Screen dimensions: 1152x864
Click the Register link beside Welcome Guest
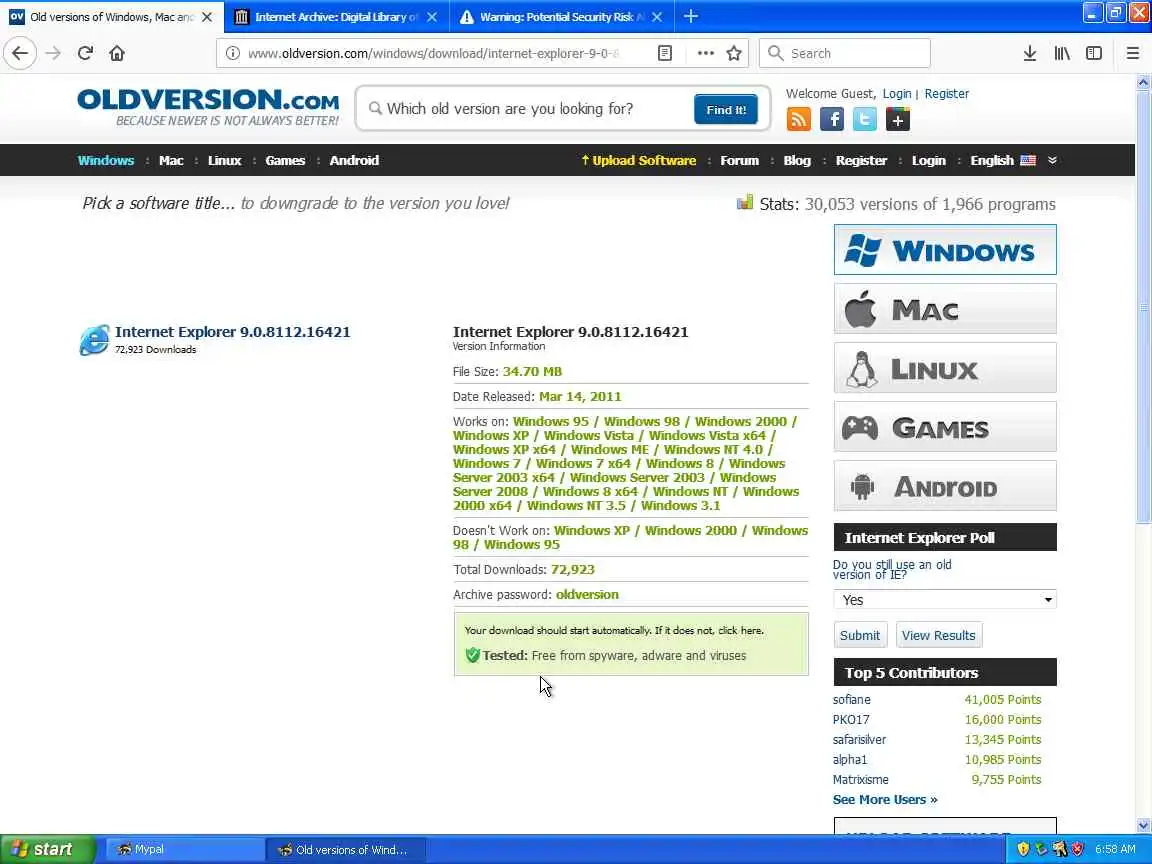946,93
